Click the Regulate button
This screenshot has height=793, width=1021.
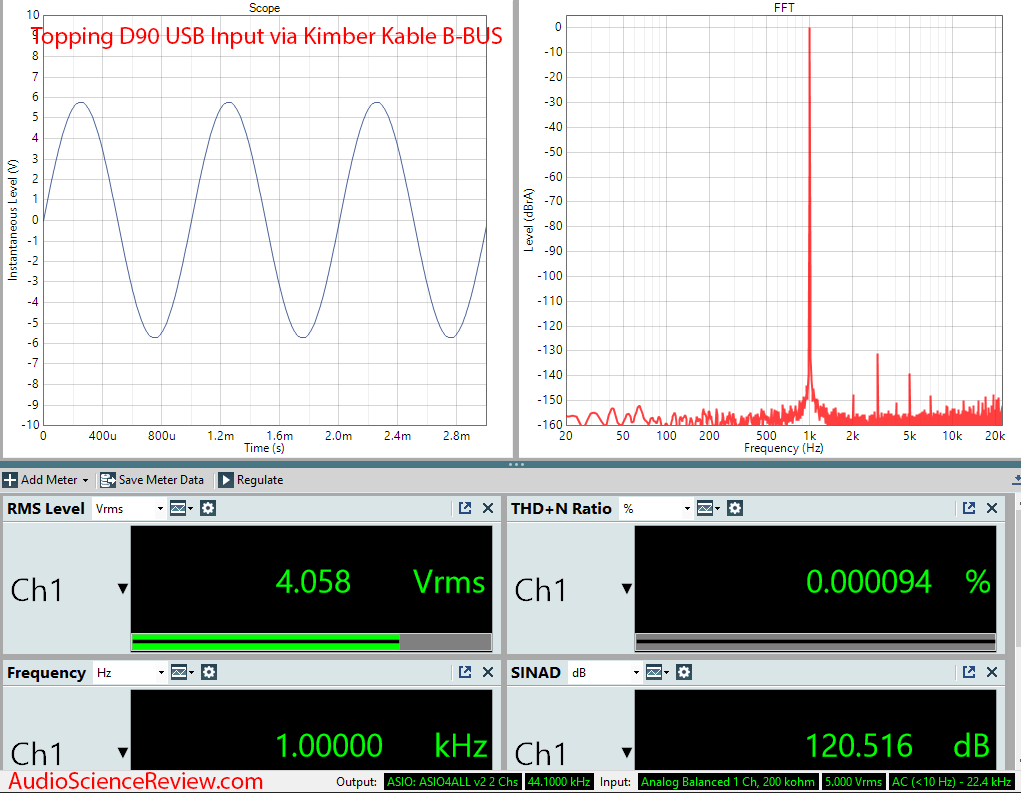point(251,480)
